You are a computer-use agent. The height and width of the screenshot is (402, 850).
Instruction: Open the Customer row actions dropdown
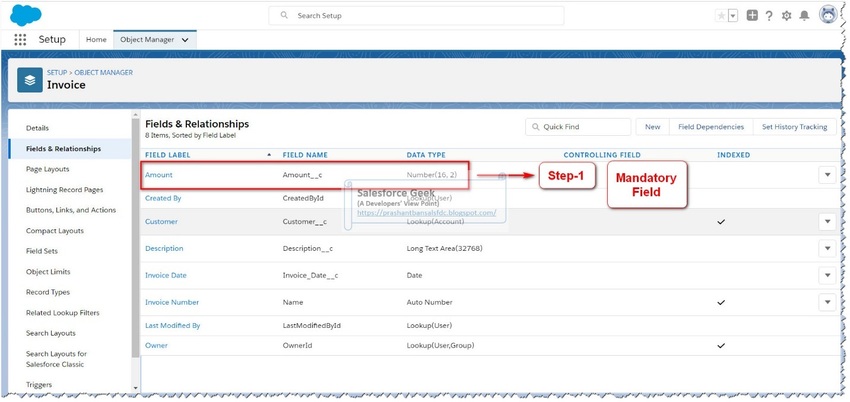(827, 222)
